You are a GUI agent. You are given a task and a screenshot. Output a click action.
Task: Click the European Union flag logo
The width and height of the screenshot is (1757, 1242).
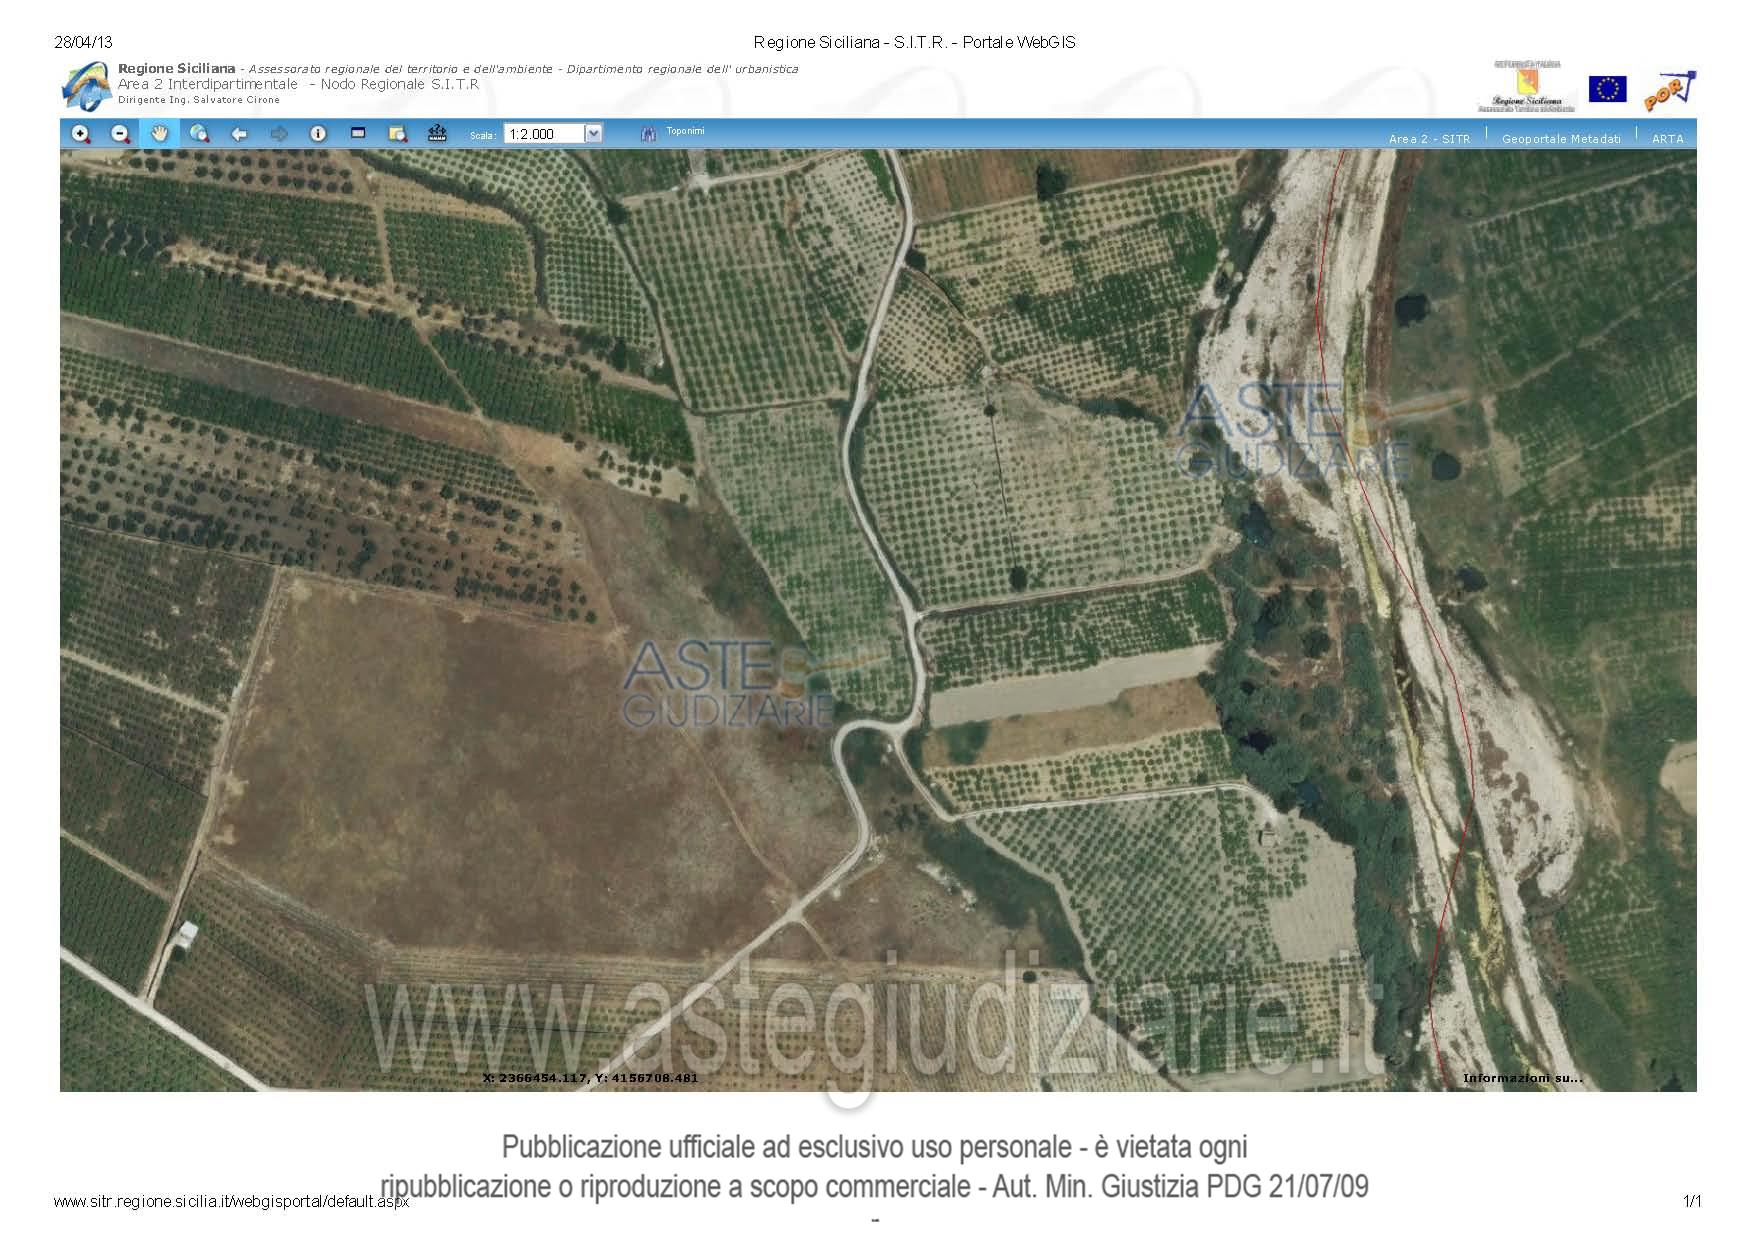click(x=1607, y=89)
